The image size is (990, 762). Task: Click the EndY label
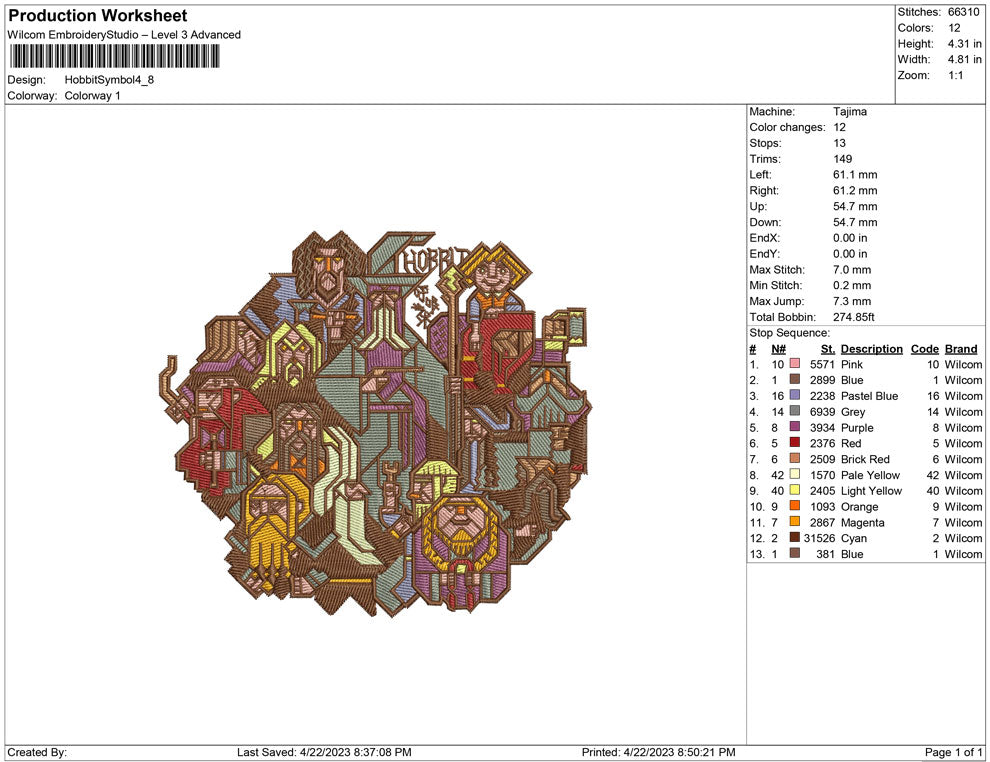[x=764, y=253]
